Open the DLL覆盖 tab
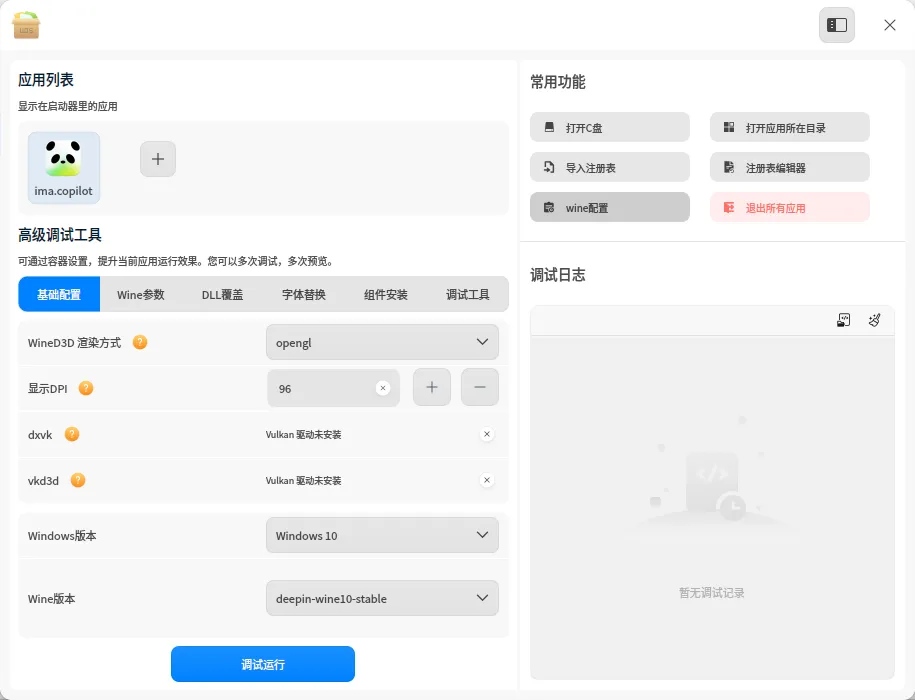915x700 pixels. tap(223, 295)
